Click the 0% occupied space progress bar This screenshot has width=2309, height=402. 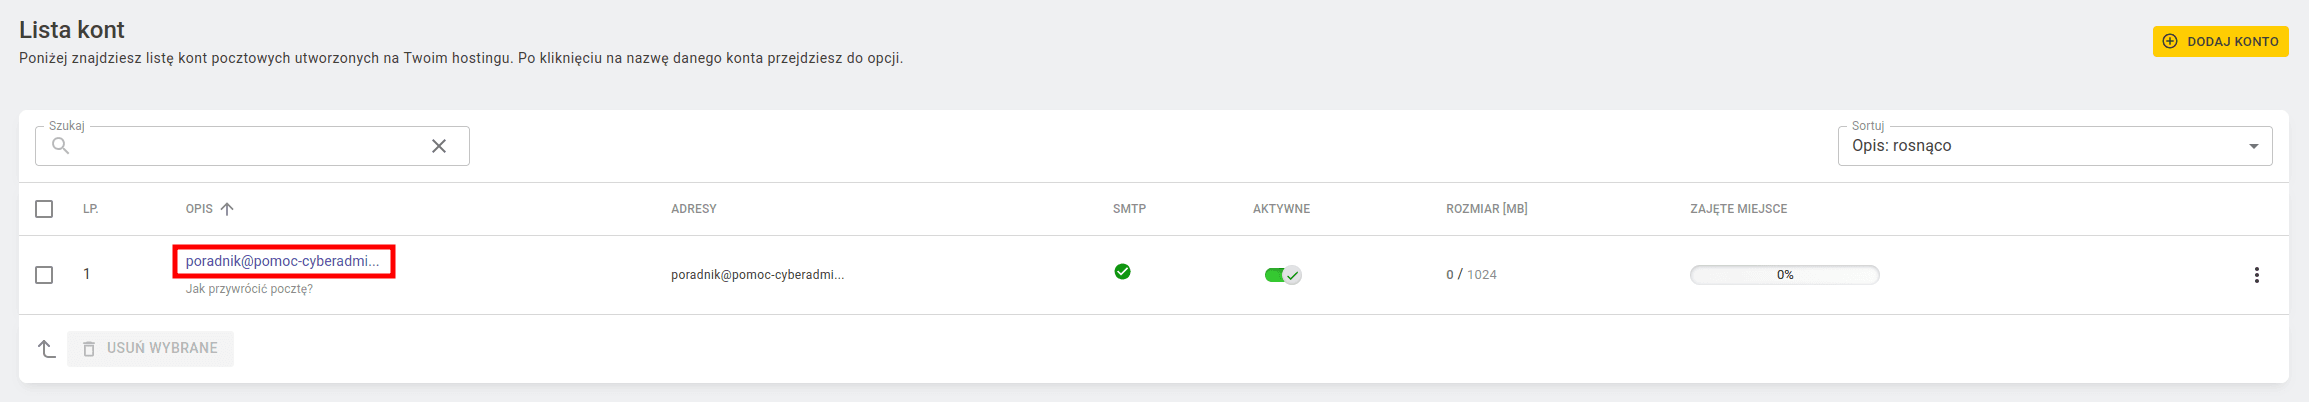coord(1785,275)
